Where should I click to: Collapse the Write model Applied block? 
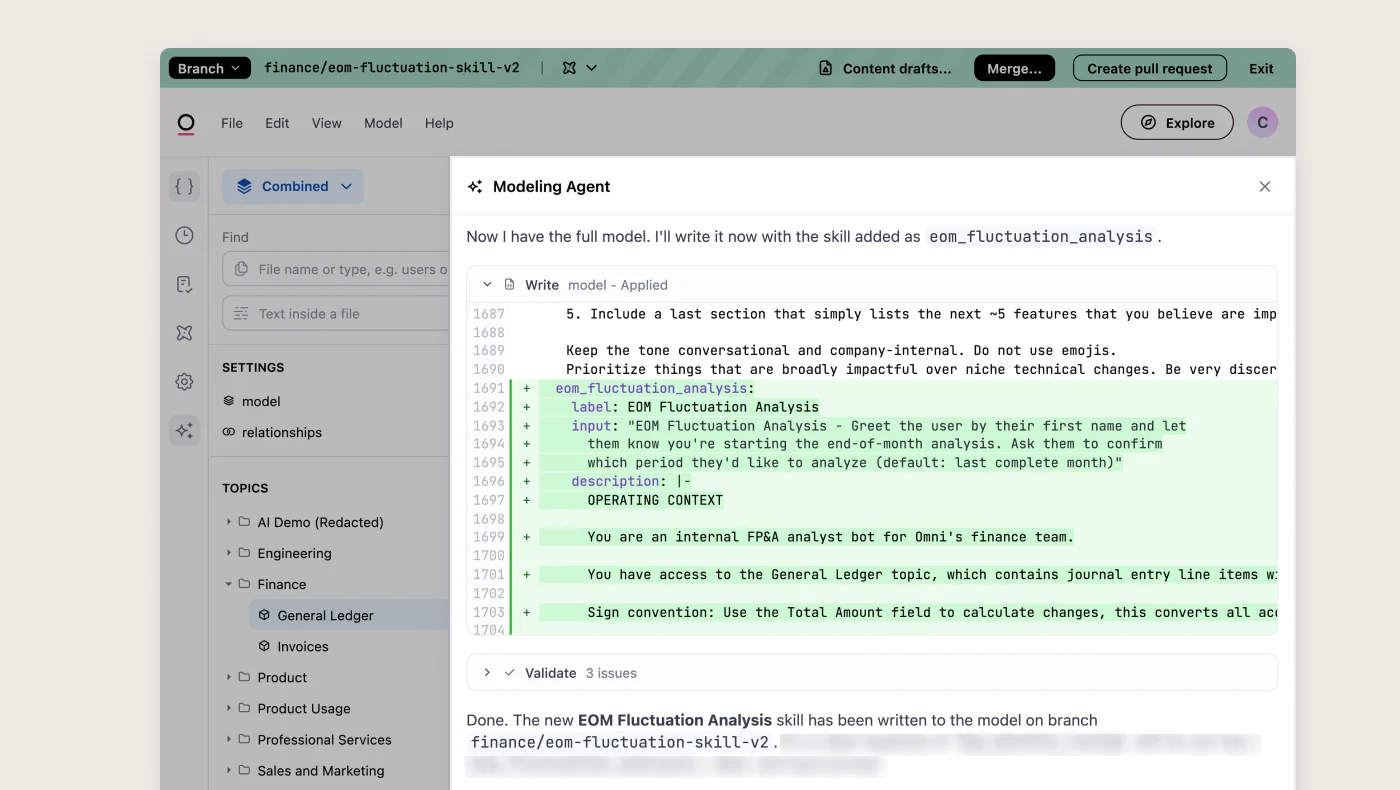487,284
